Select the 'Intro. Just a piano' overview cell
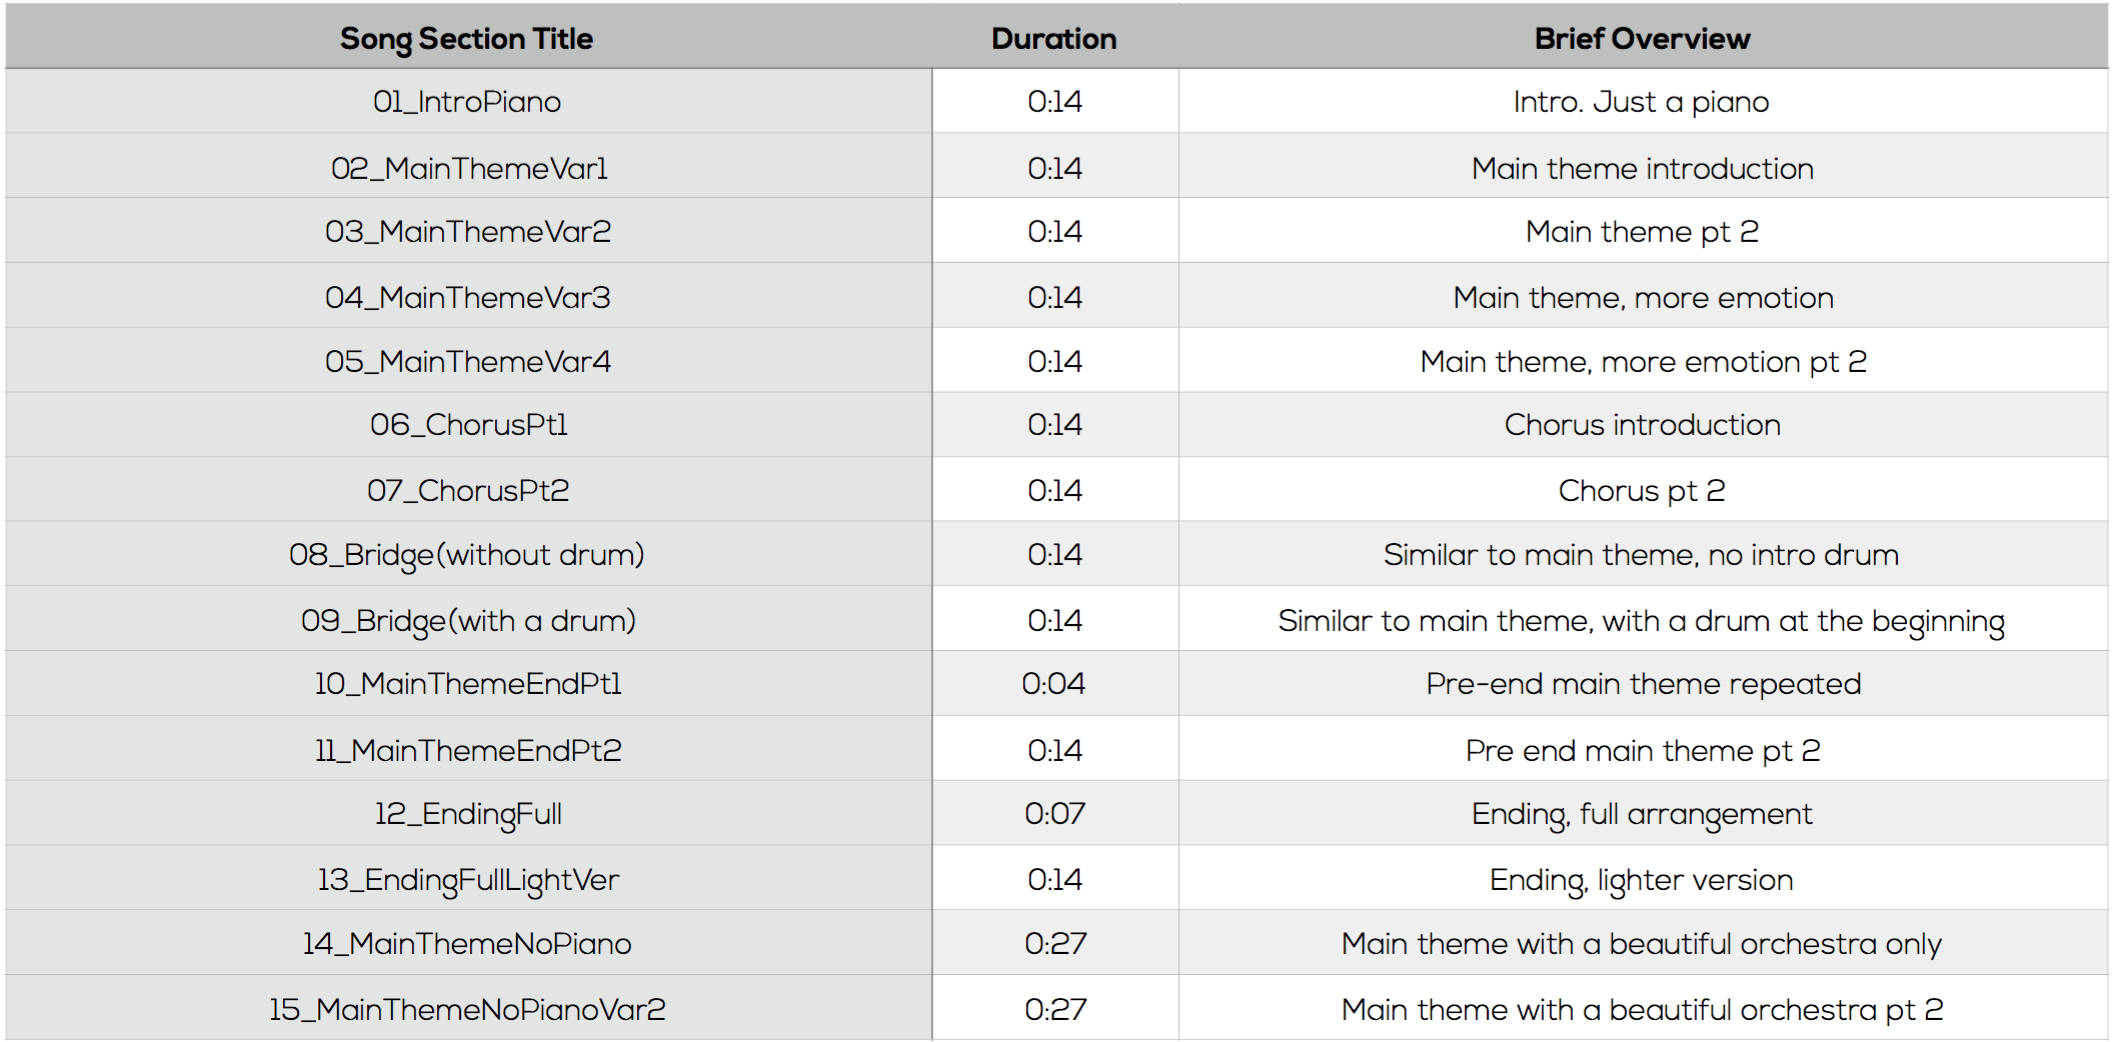The height and width of the screenshot is (1042, 2112). [1643, 101]
